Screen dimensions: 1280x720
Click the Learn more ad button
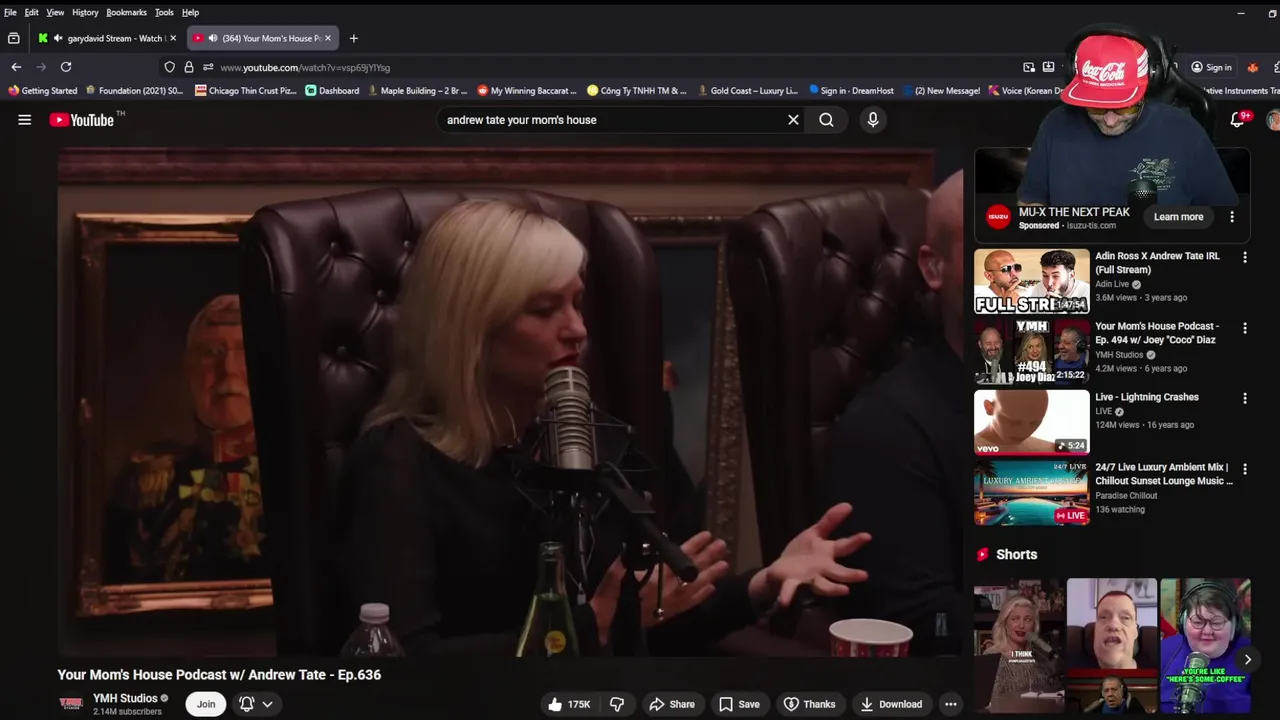(x=1178, y=217)
